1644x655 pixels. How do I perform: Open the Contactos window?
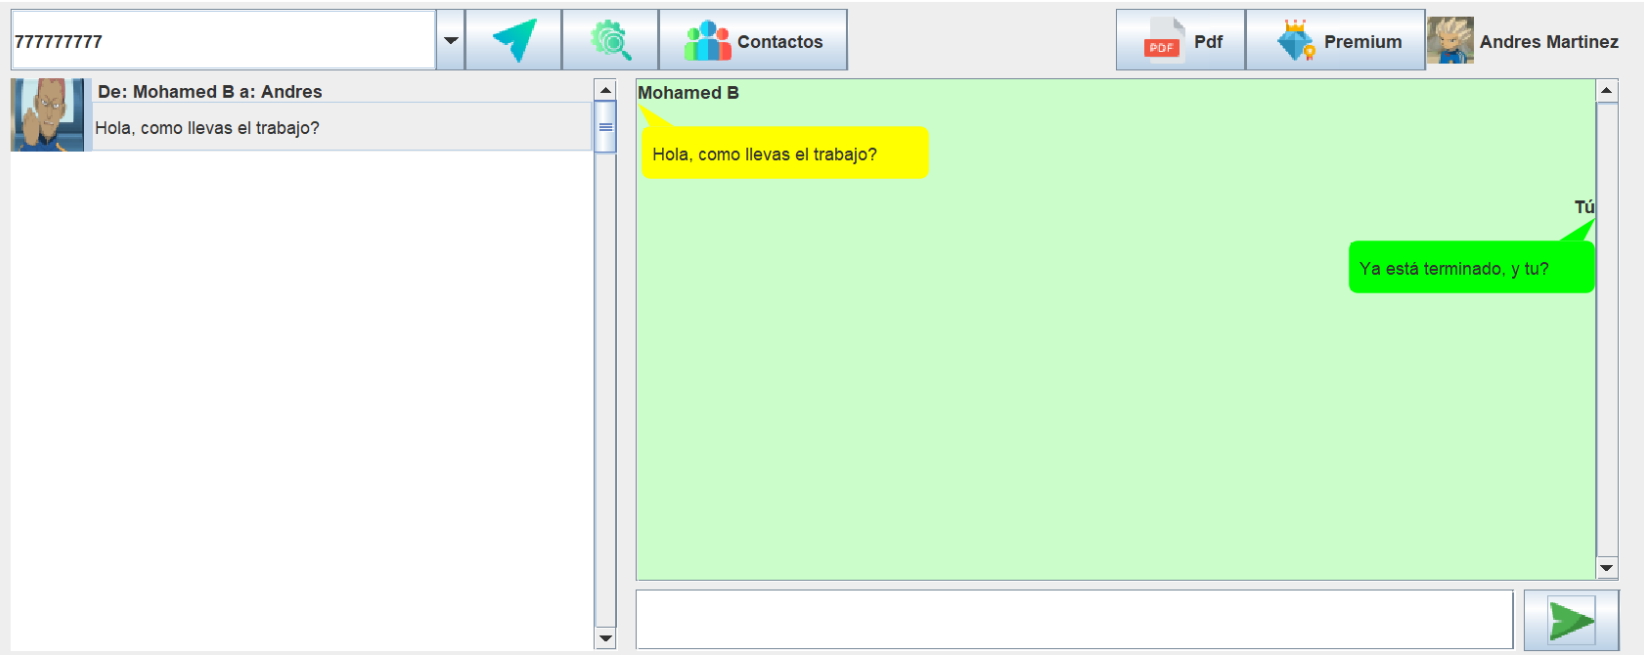(753, 40)
